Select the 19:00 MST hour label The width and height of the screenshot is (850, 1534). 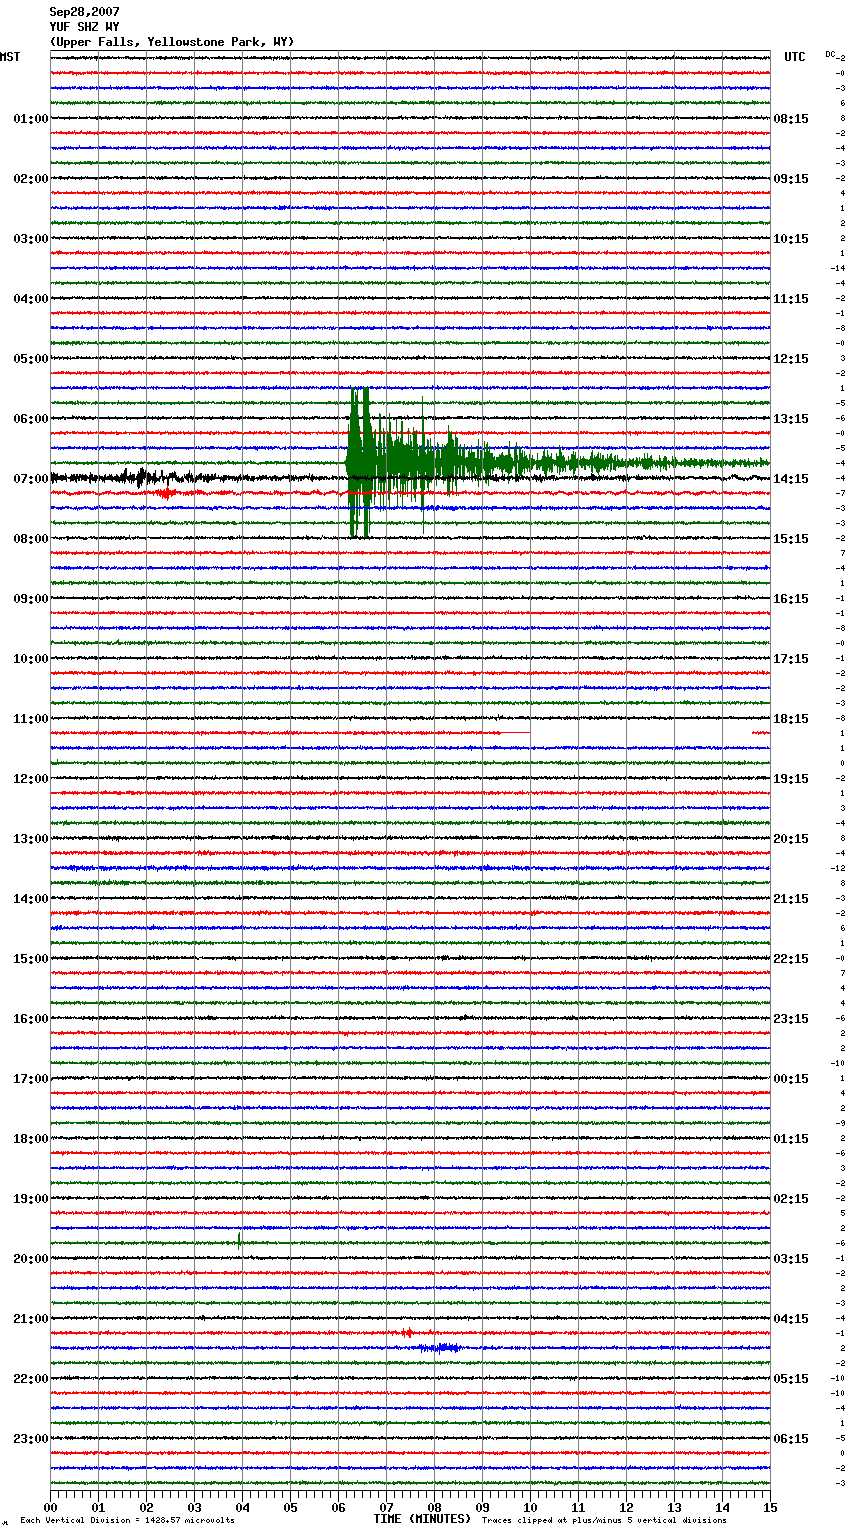point(31,1199)
